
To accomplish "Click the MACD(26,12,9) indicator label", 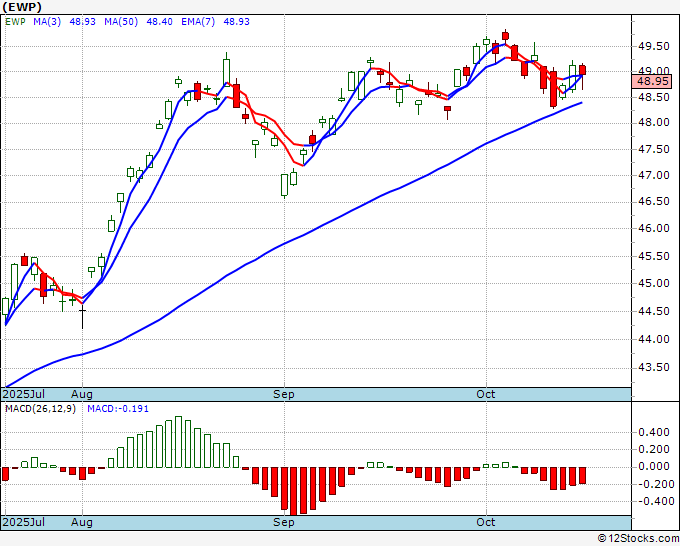I will click(40, 409).
